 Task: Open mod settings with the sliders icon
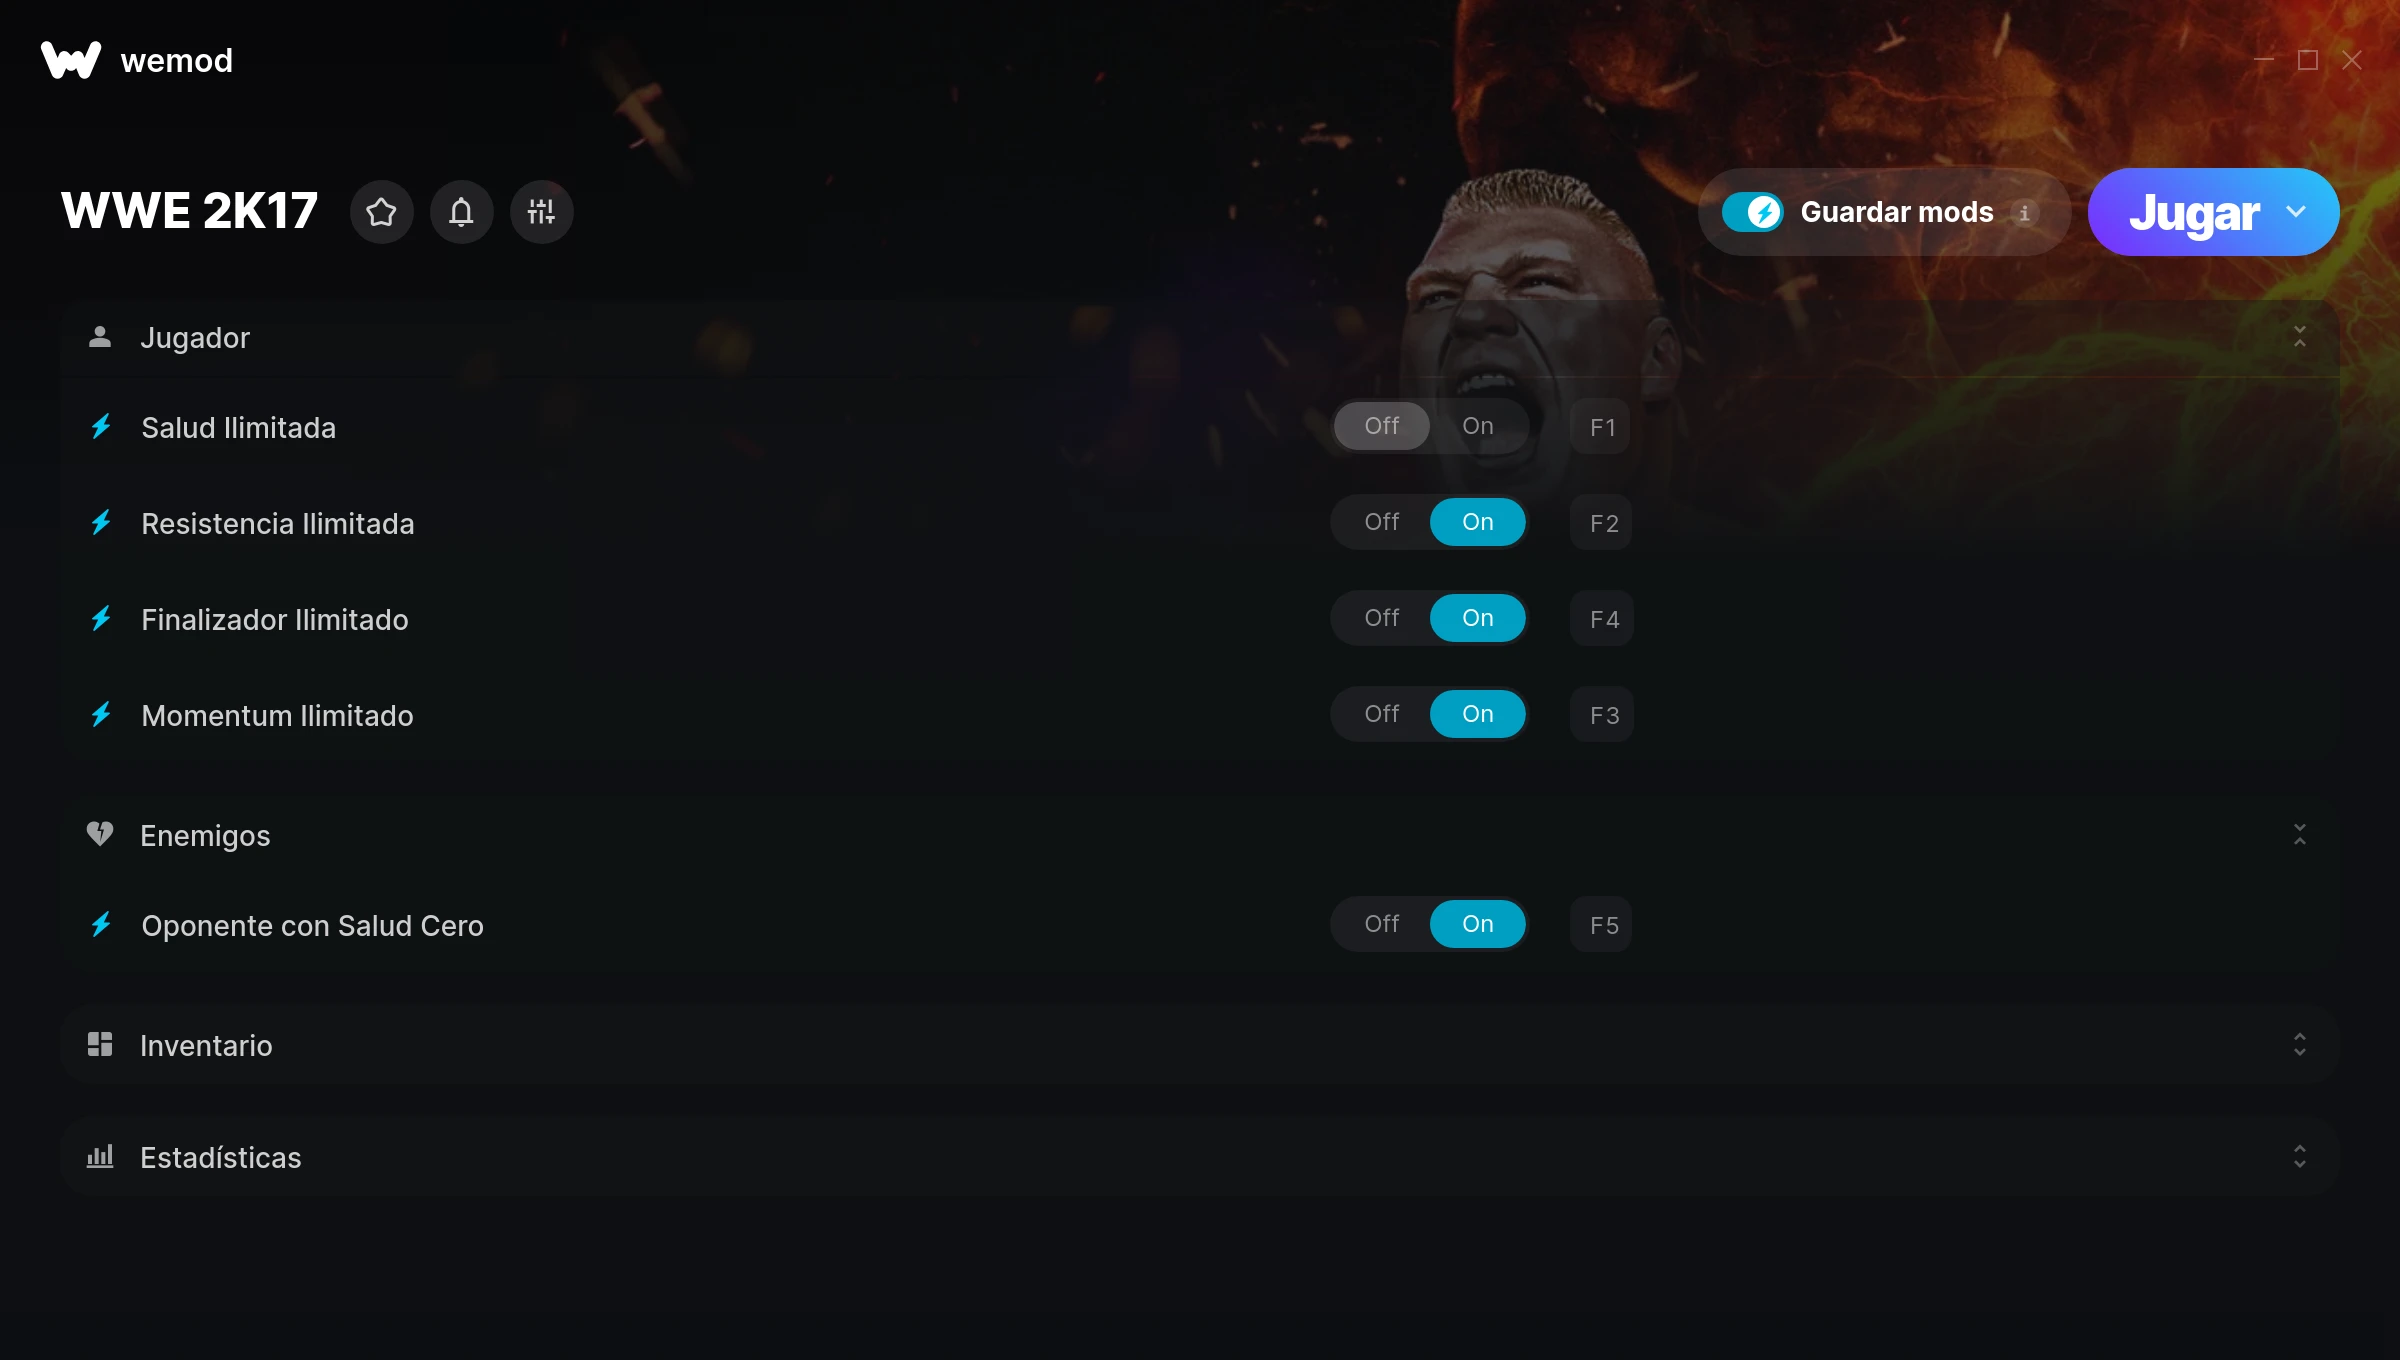click(x=541, y=212)
